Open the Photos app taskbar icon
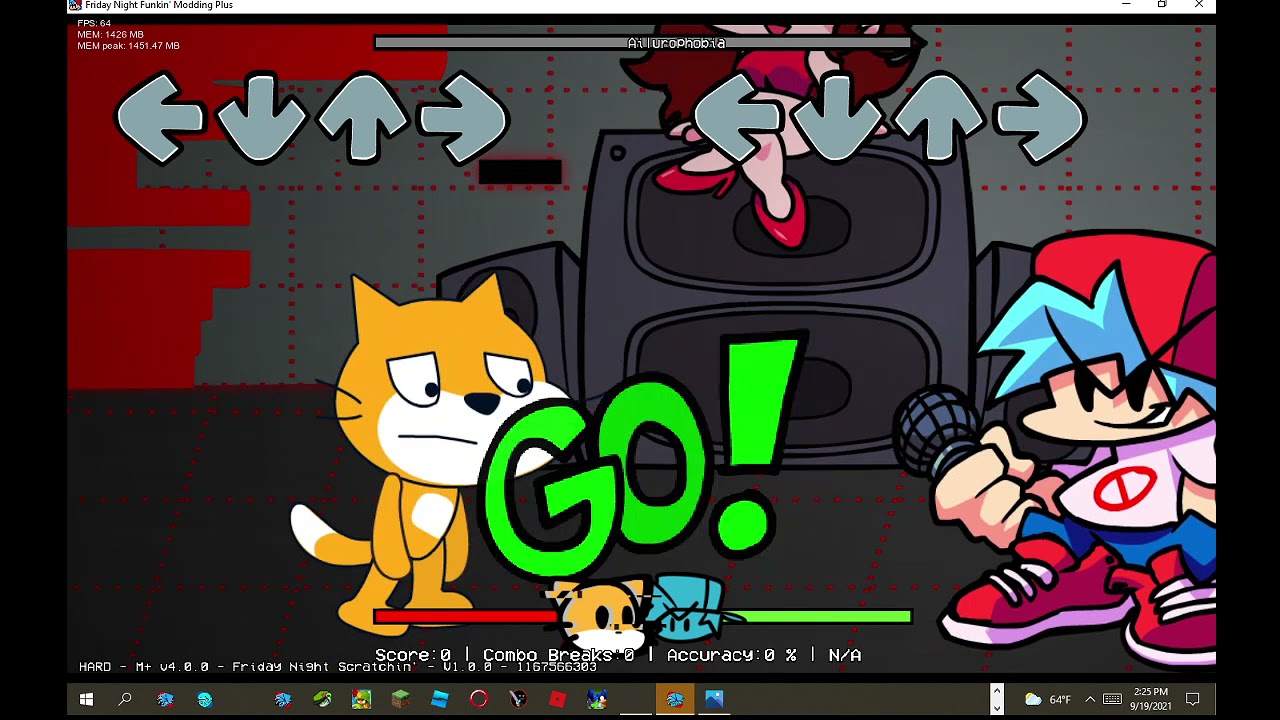 (x=714, y=699)
